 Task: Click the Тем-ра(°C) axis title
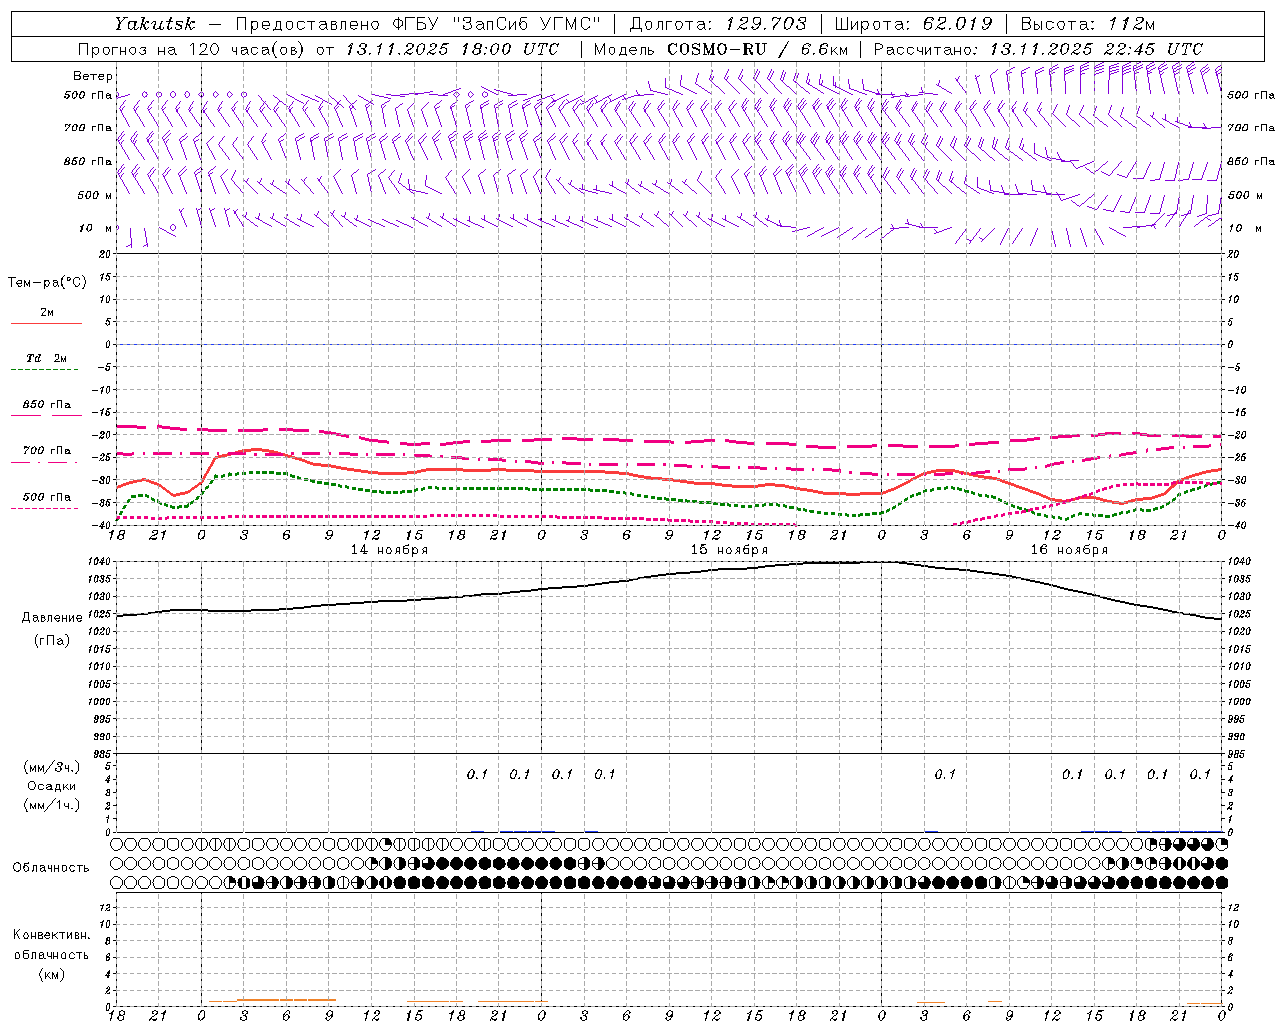click(x=47, y=283)
